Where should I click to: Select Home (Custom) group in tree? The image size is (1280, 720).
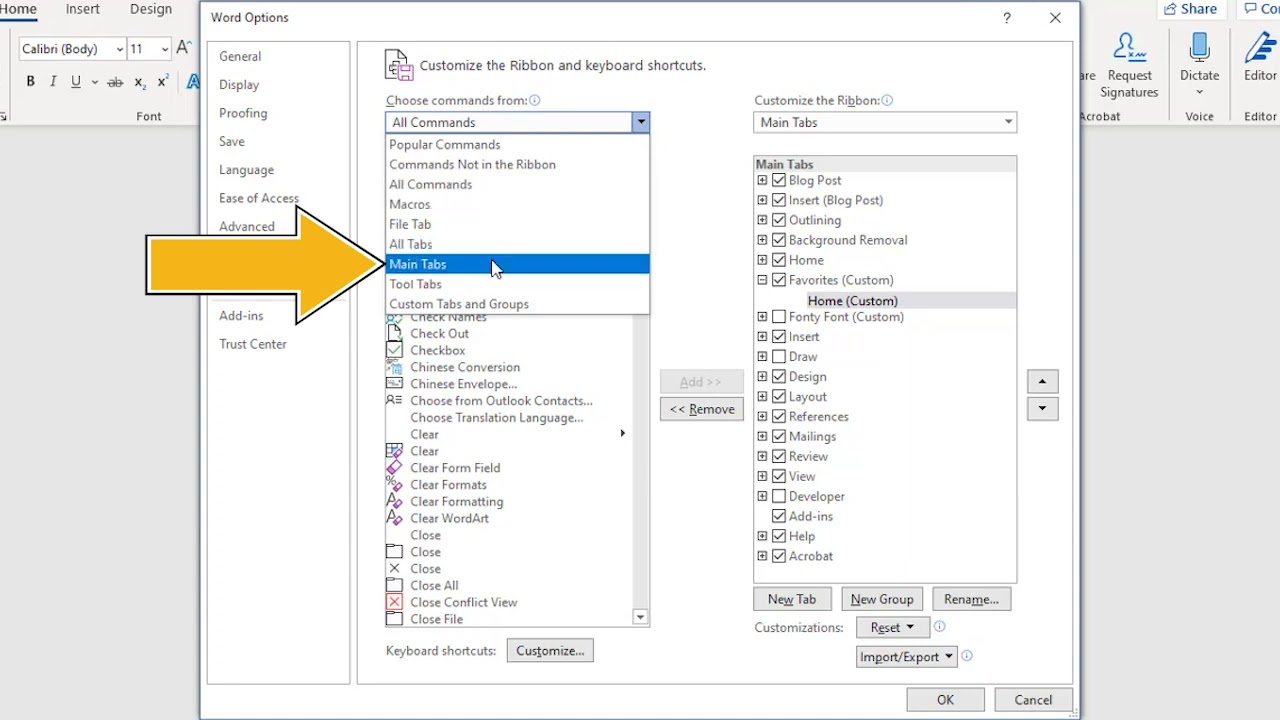tap(852, 300)
